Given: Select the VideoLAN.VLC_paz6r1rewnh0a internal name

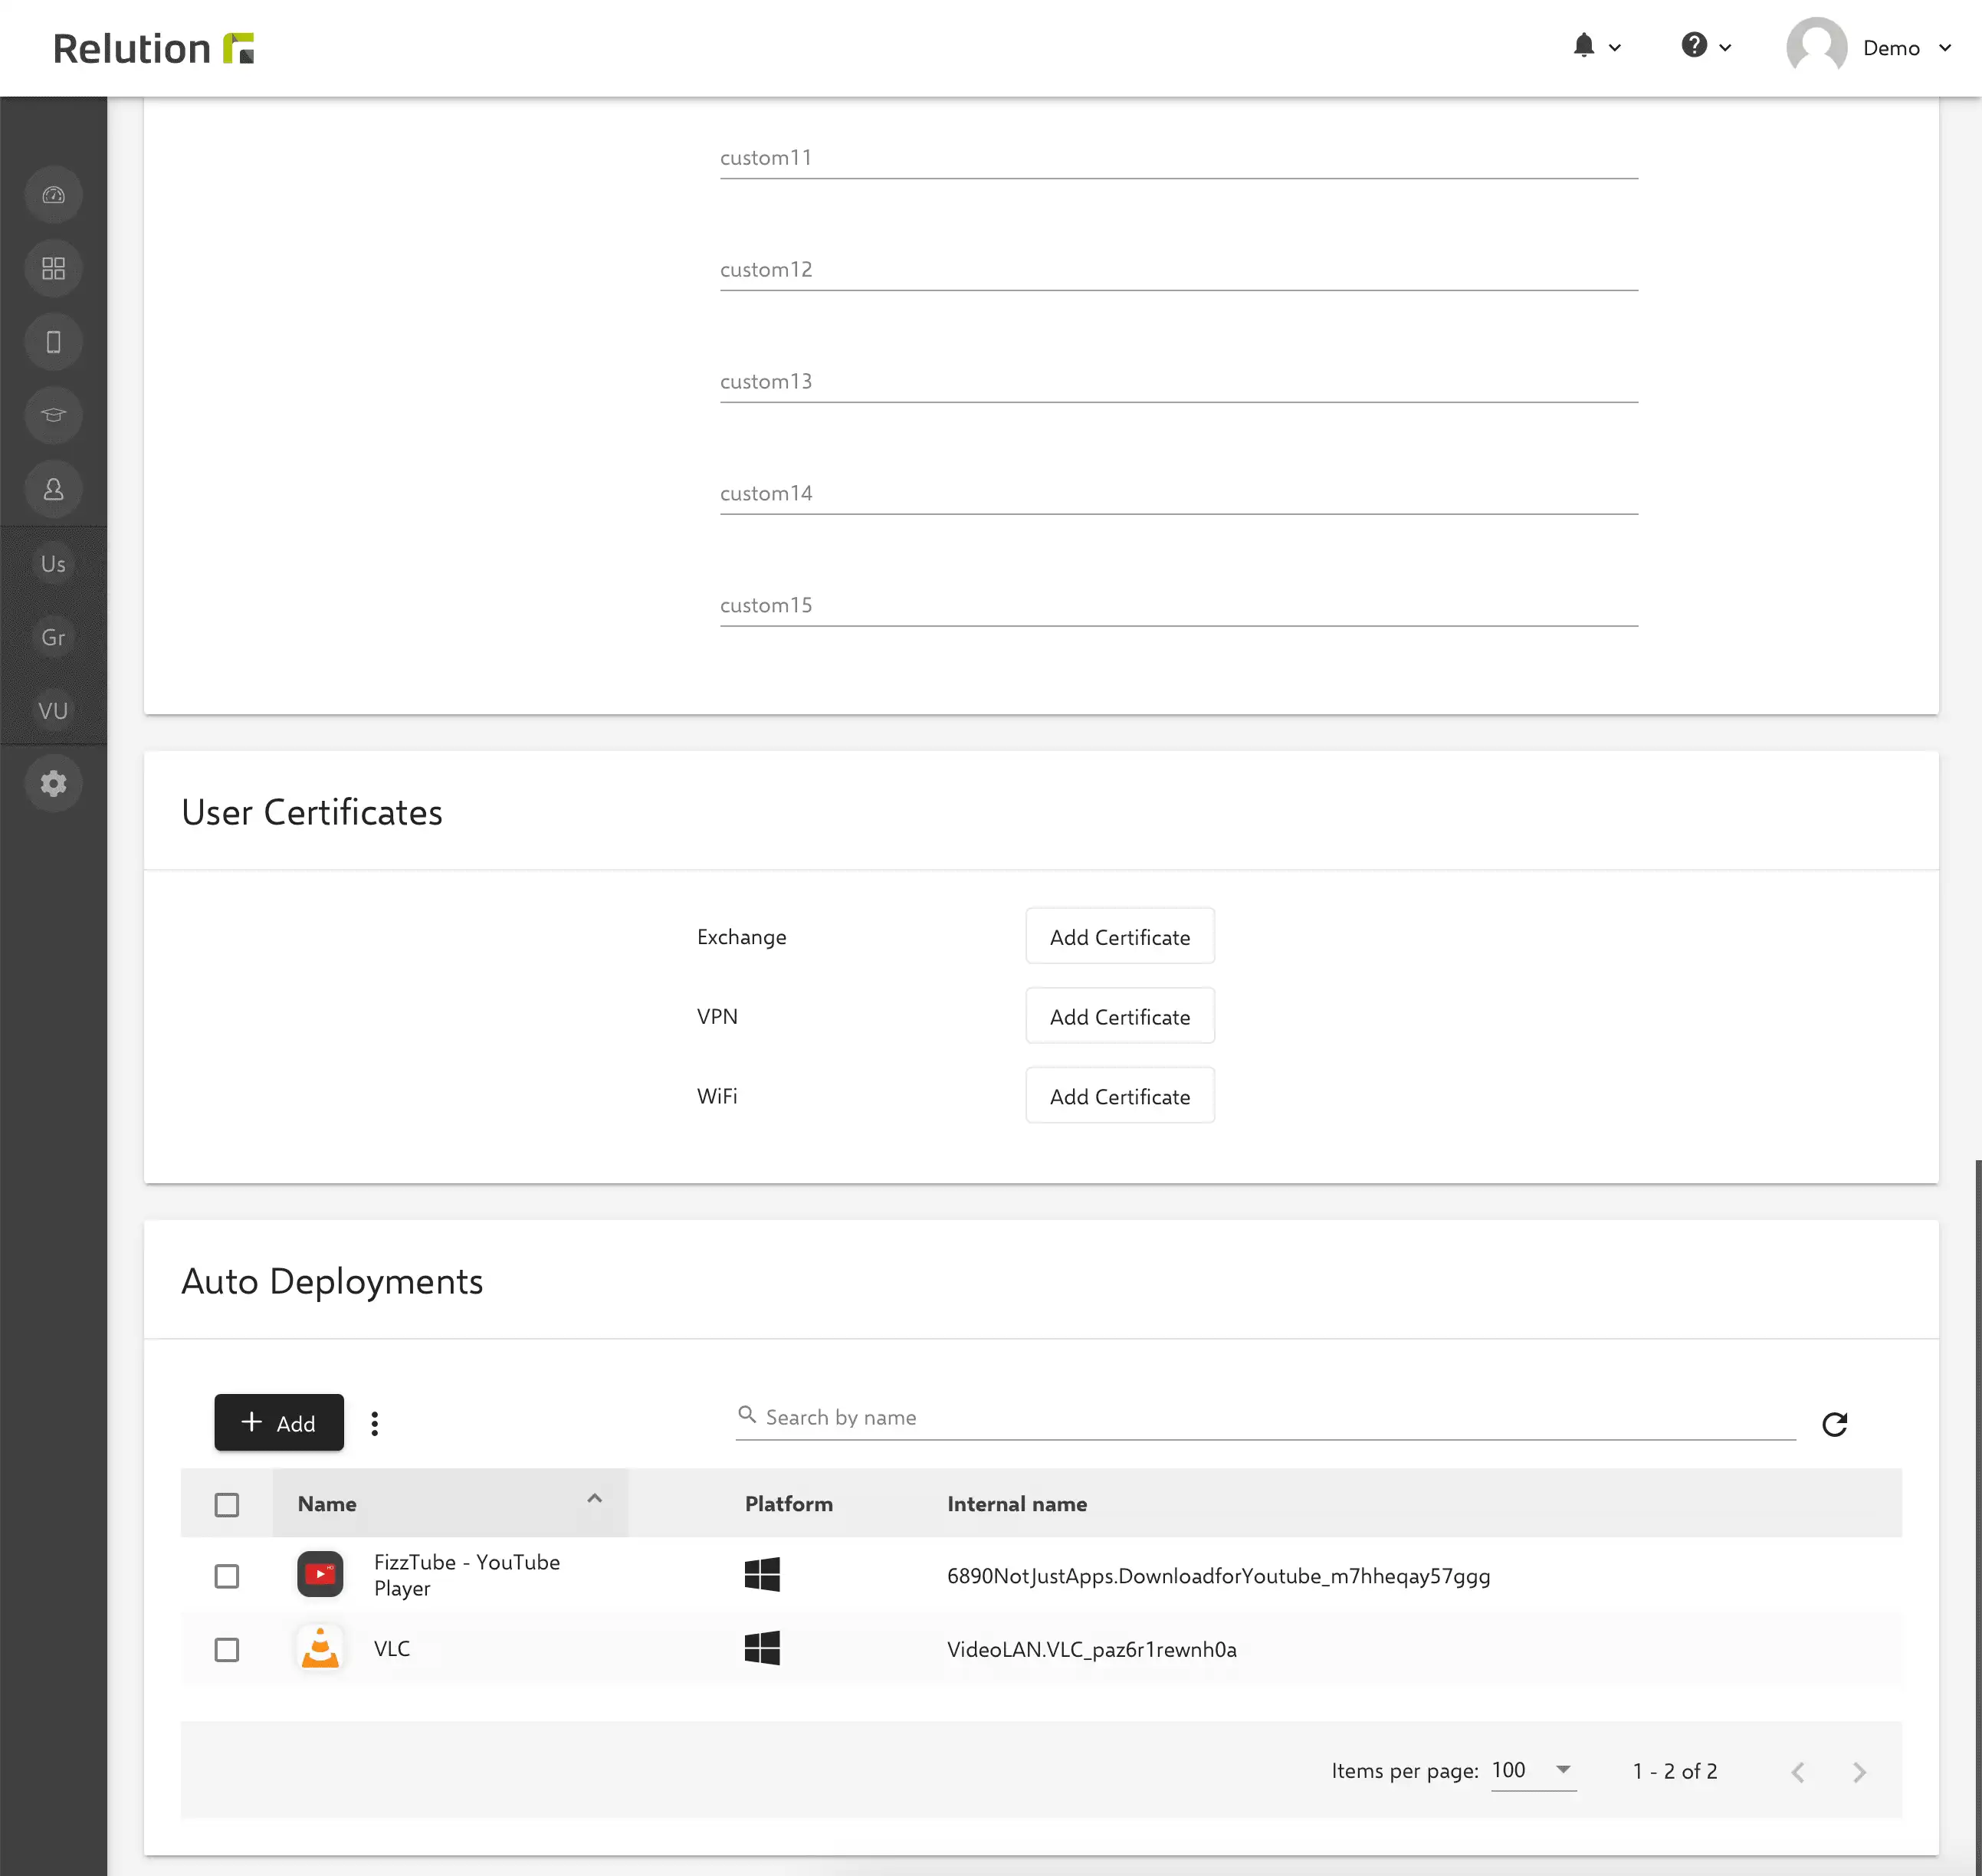Looking at the screenshot, I should click(1091, 1650).
